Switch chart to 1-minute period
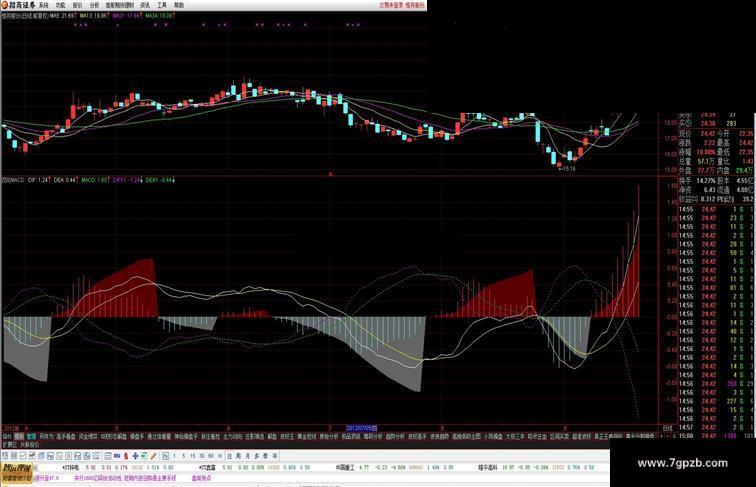Screen dimensions: 756x487 174,456
